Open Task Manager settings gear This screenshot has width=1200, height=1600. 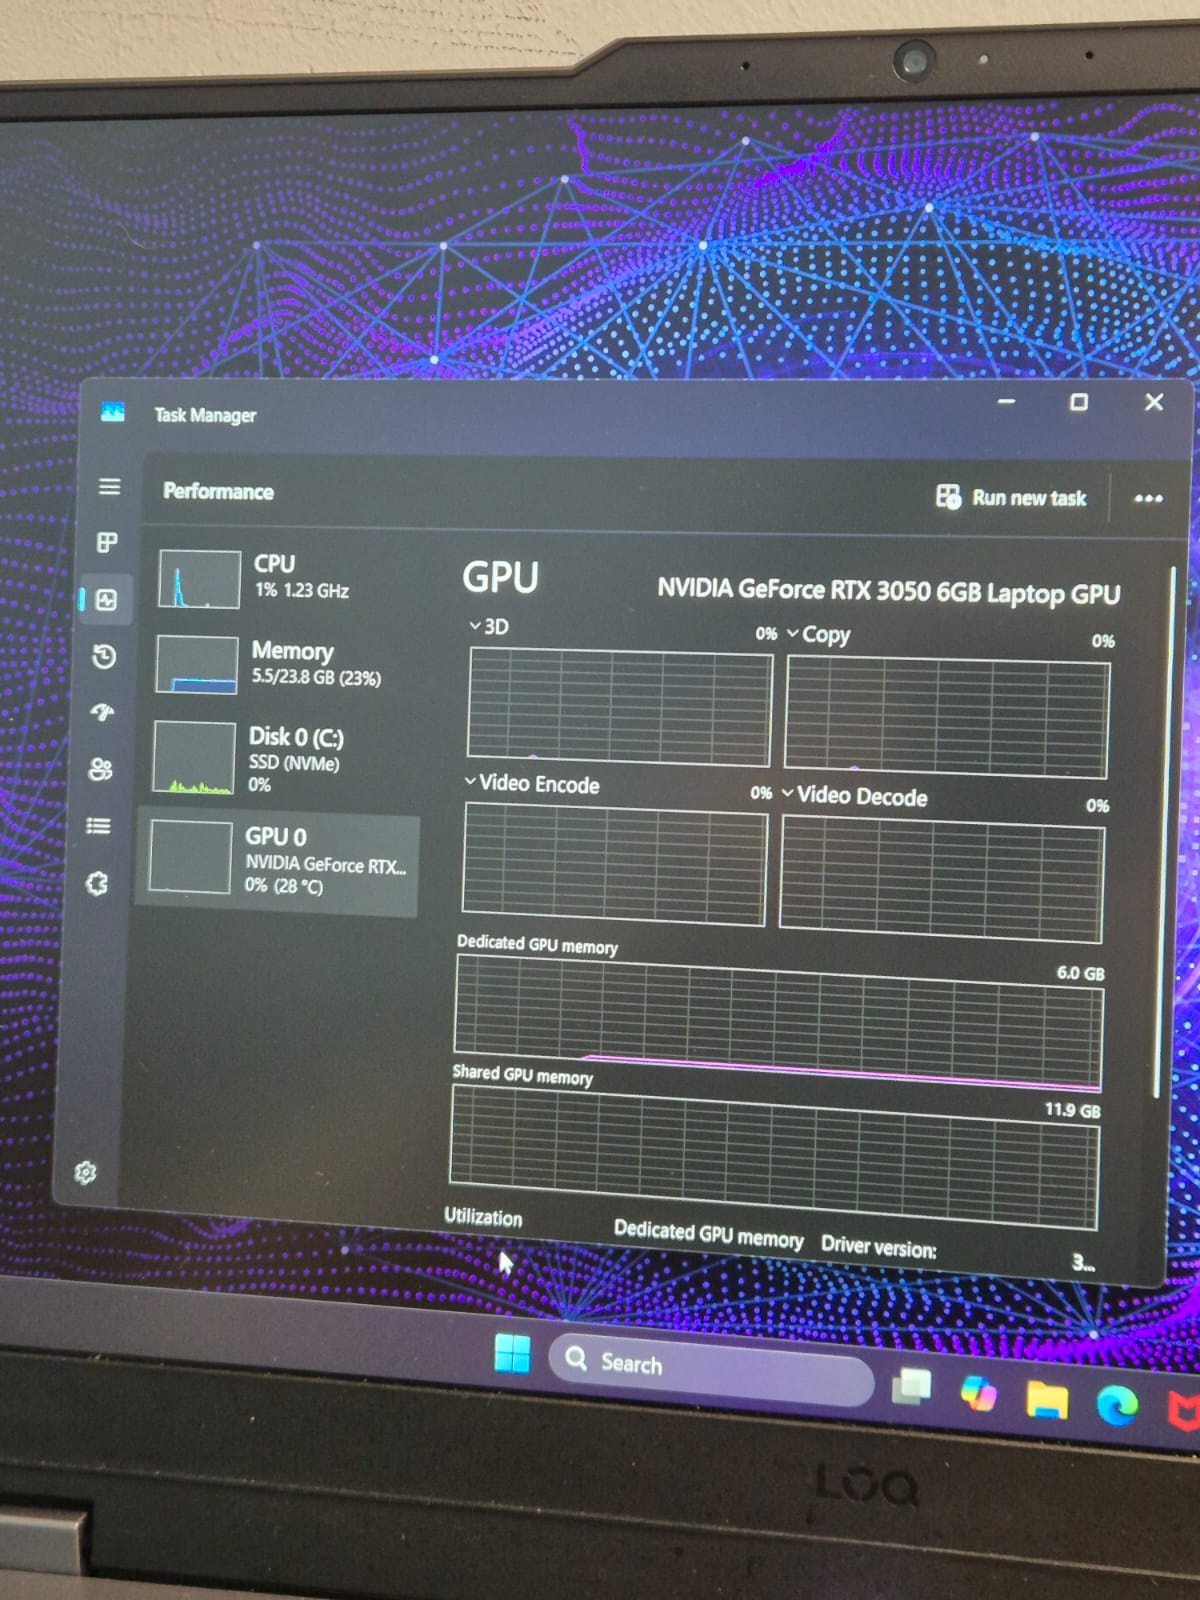86,1172
